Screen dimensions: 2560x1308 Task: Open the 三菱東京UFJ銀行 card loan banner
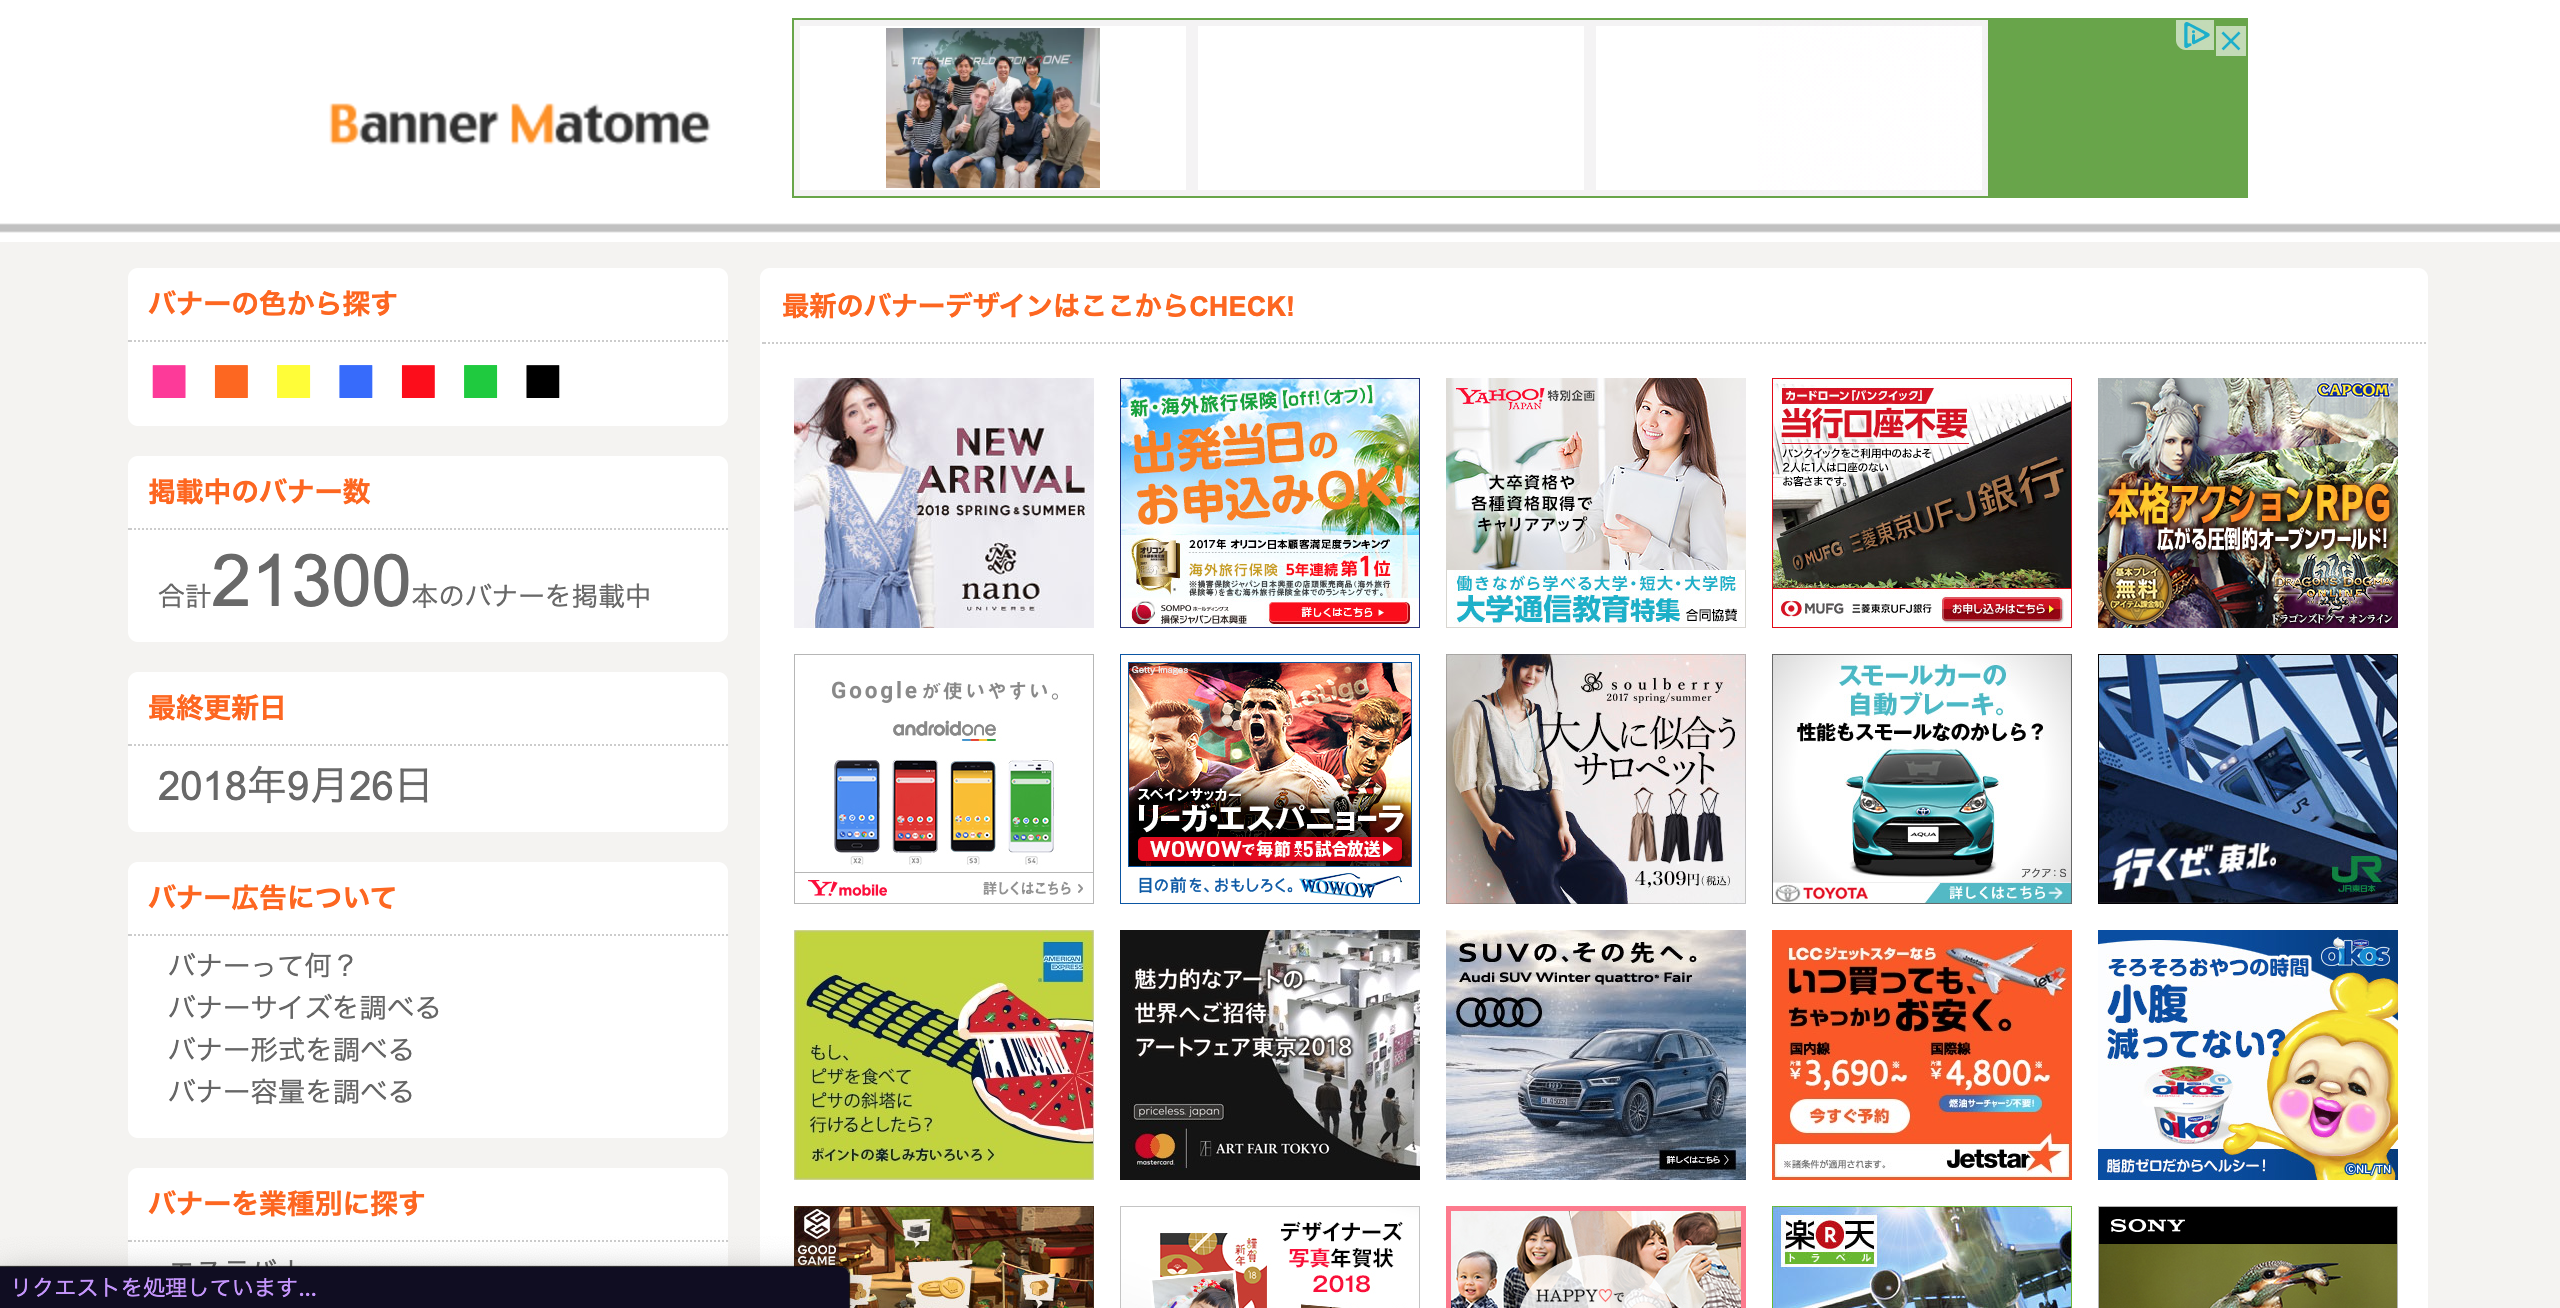click(x=1922, y=503)
